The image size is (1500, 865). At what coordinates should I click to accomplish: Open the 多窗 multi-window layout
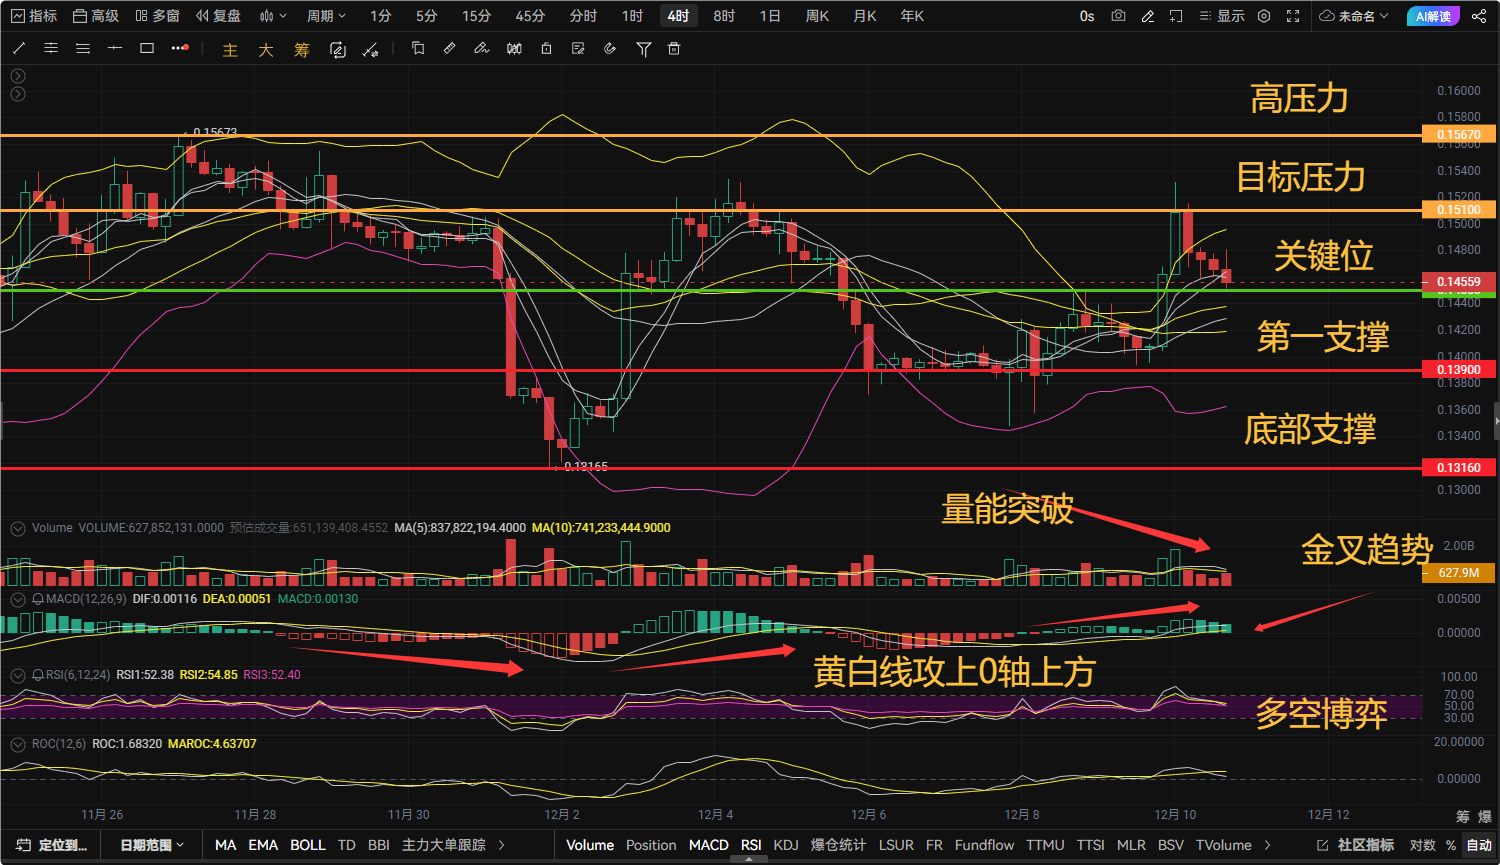(158, 16)
